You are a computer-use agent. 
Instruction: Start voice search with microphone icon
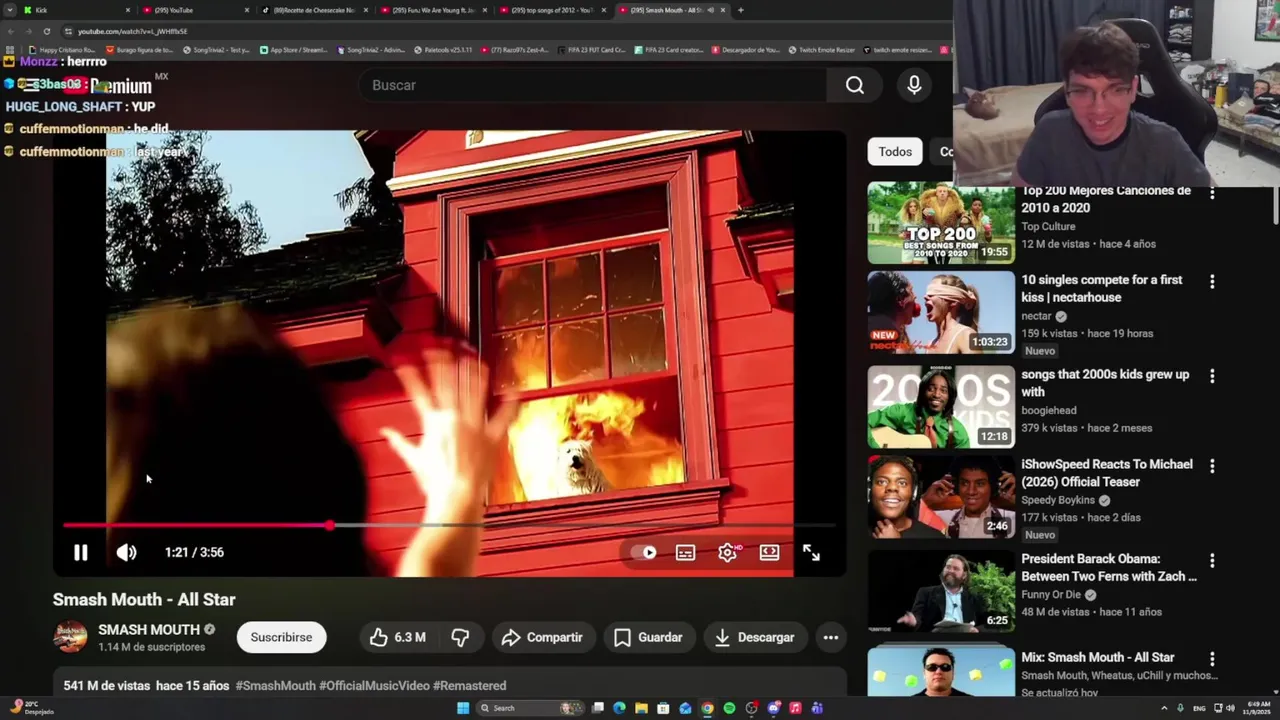[914, 85]
